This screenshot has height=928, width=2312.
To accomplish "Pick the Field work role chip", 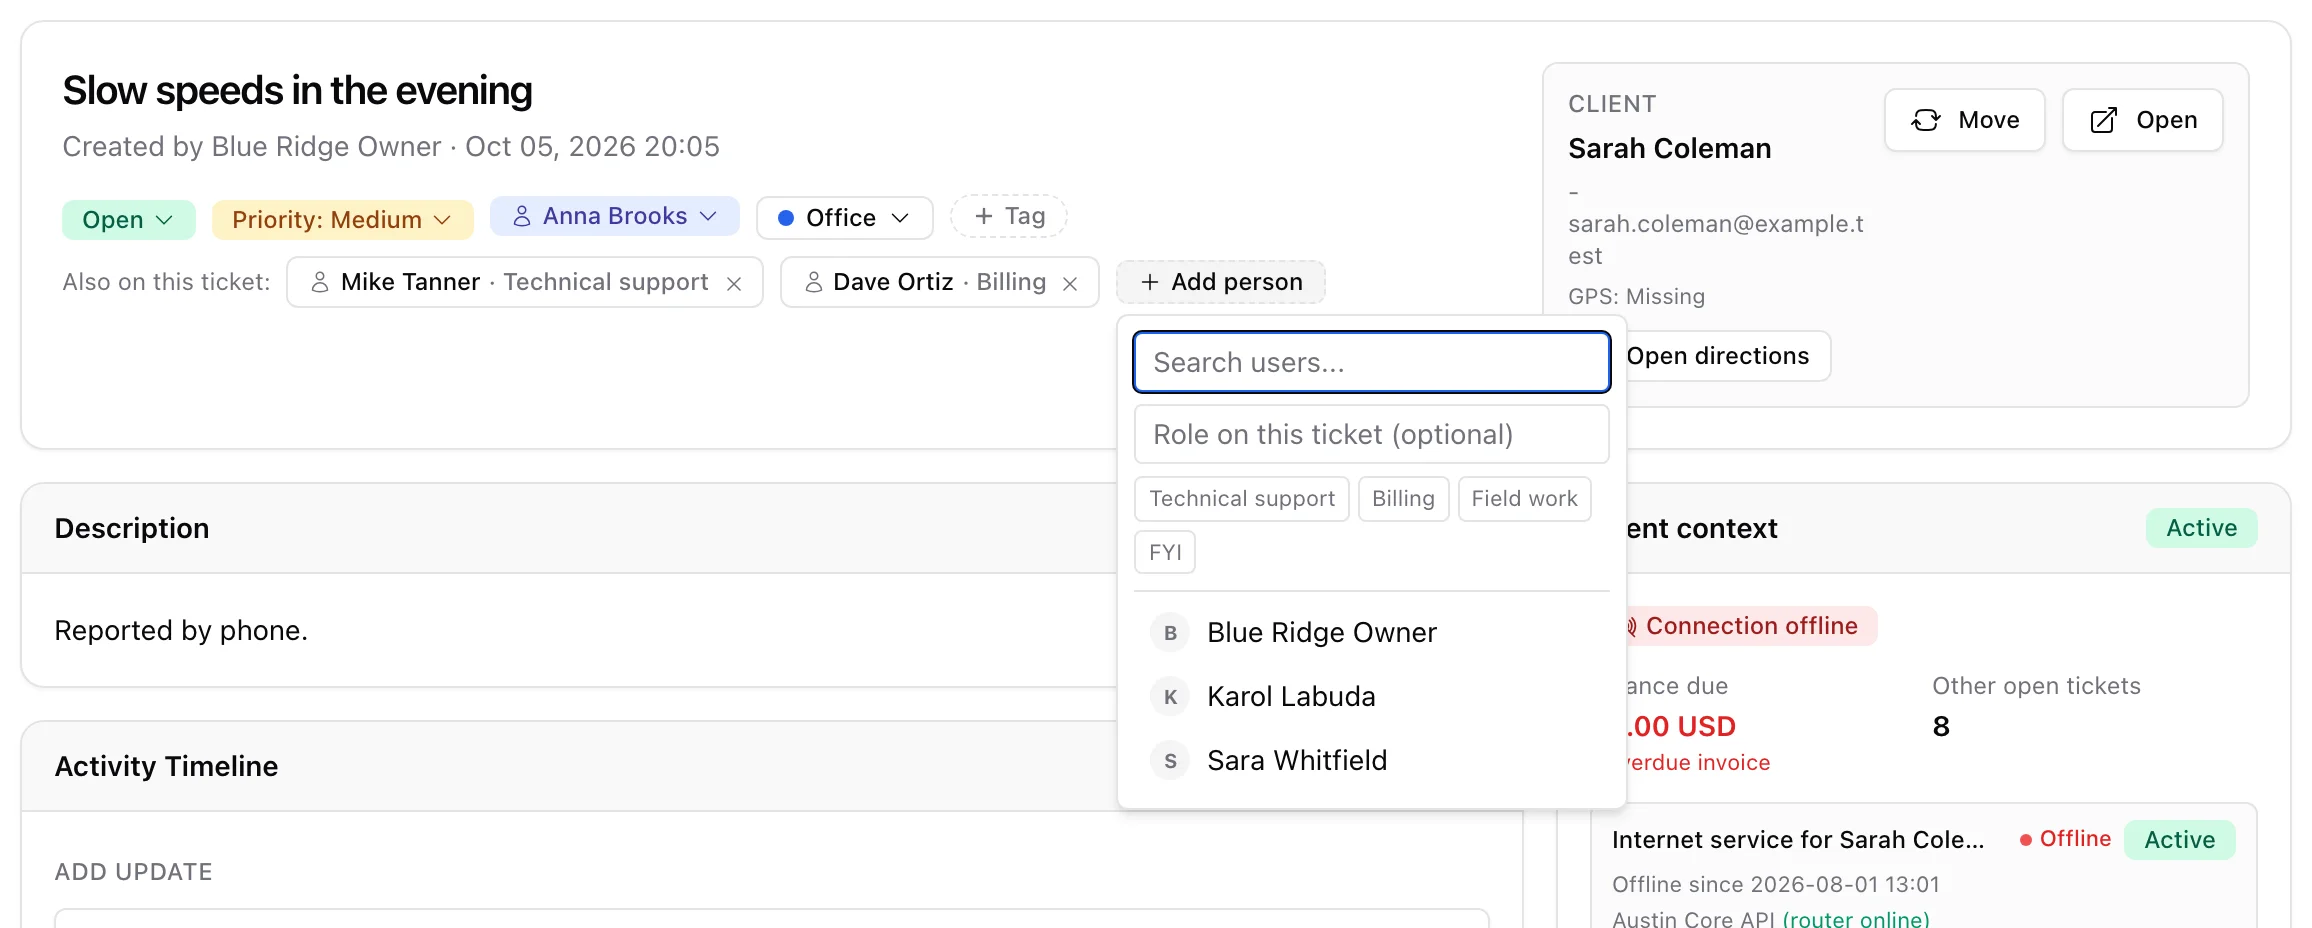I will (1524, 499).
